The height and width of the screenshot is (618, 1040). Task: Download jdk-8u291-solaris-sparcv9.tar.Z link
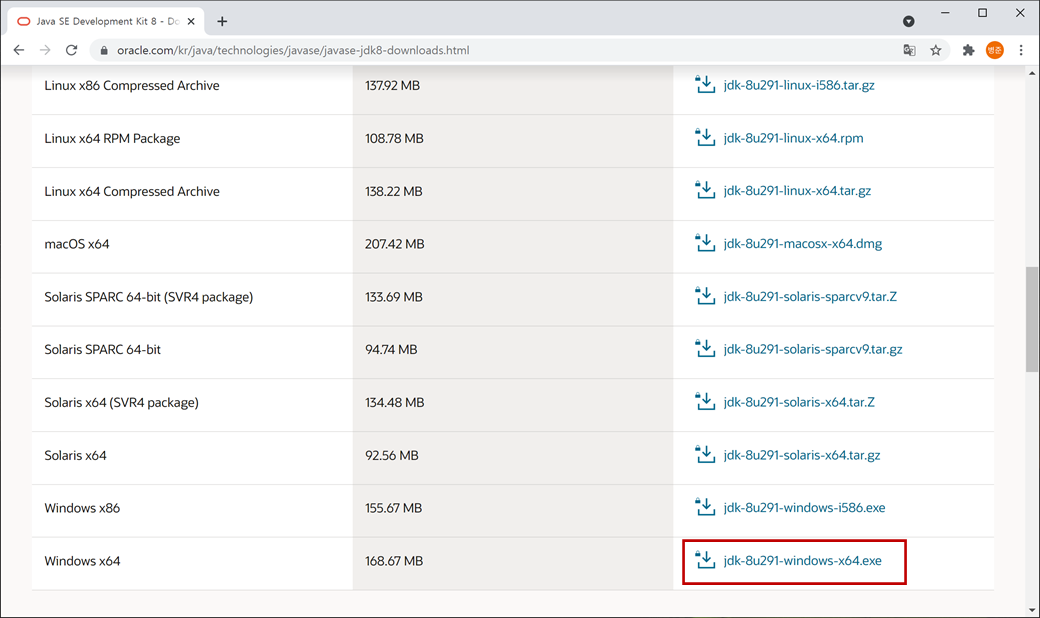(x=811, y=296)
